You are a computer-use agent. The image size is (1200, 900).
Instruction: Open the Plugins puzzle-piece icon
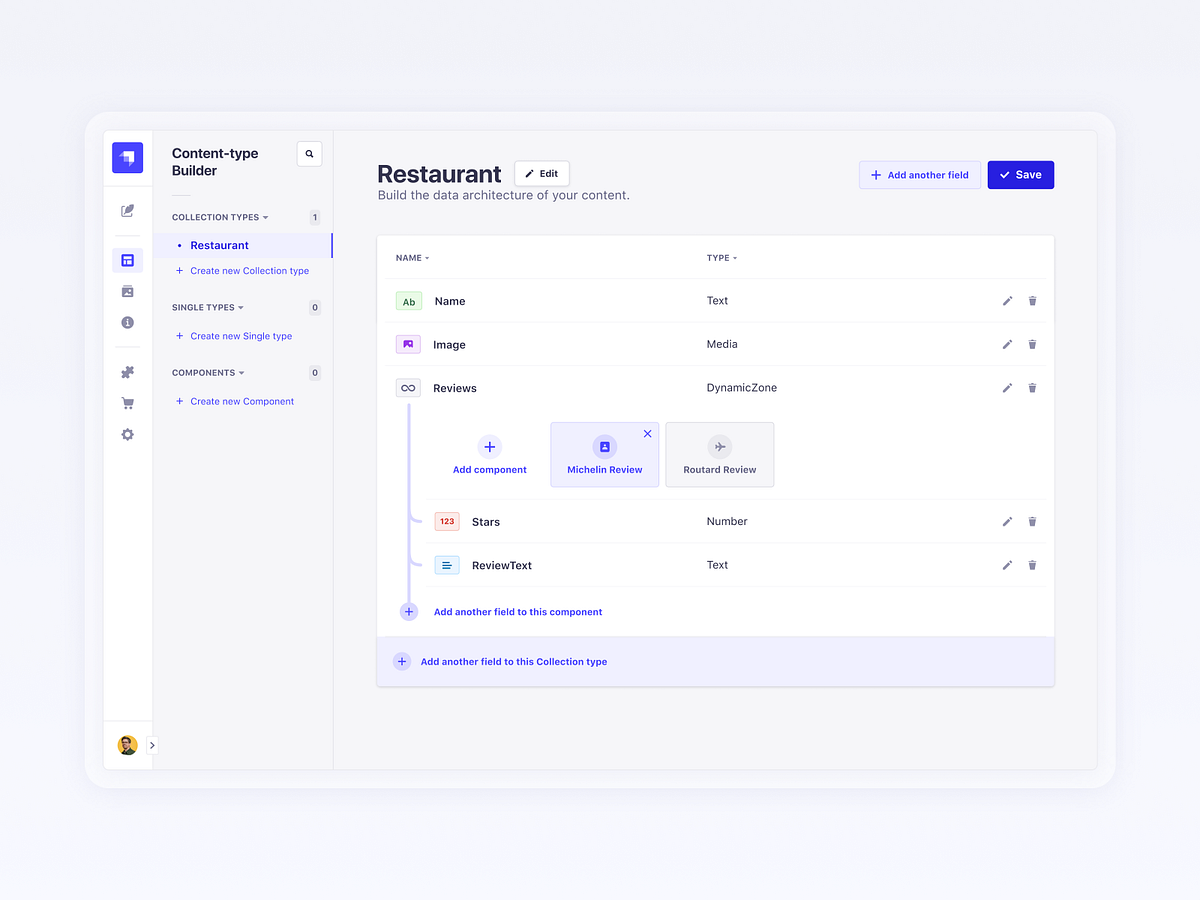point(127,371)
